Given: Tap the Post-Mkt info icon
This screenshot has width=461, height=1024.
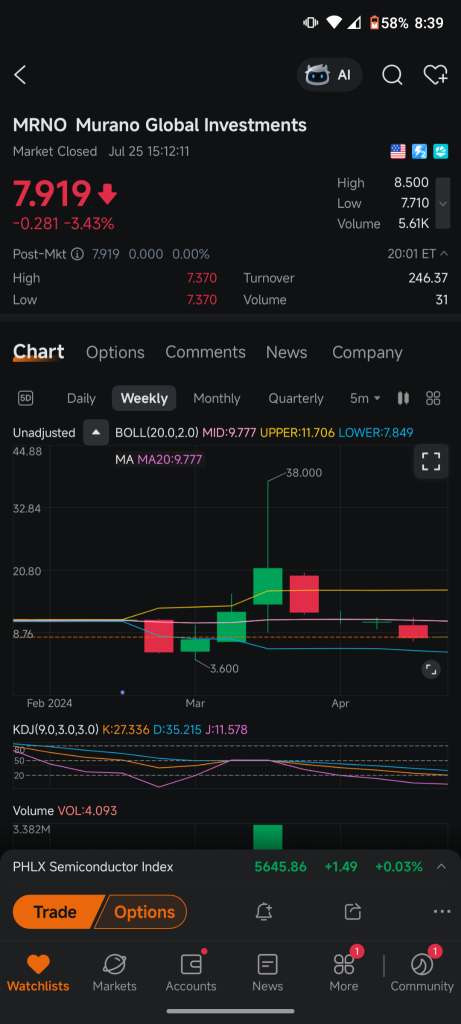Looking at the screenshot, I should click(77, 254).
